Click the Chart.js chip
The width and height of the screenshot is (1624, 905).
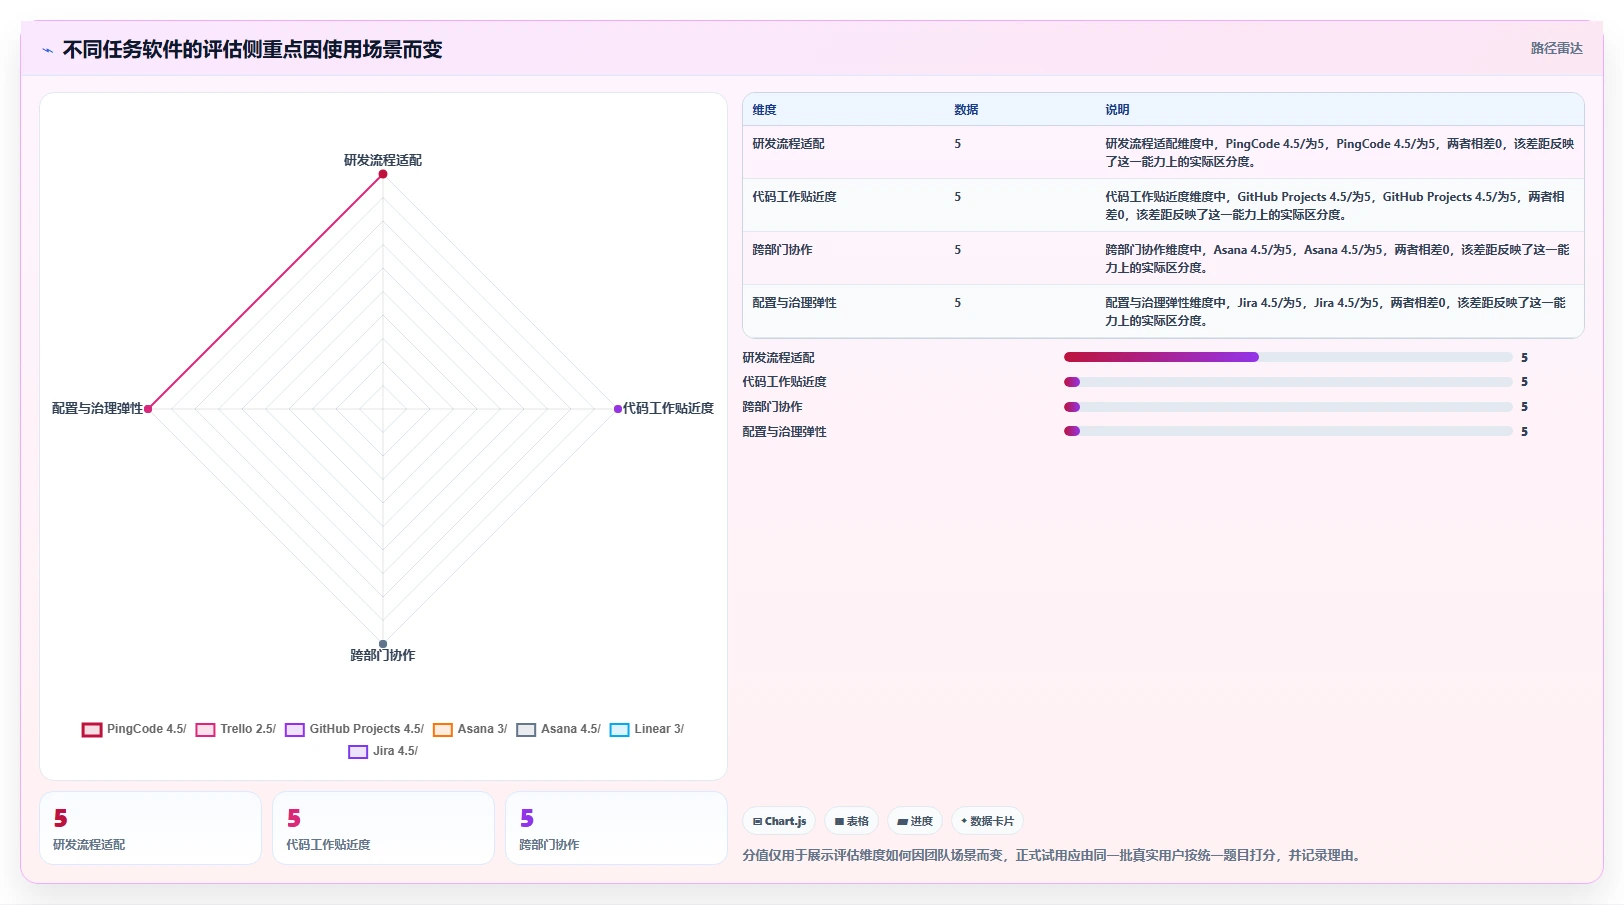779,821
